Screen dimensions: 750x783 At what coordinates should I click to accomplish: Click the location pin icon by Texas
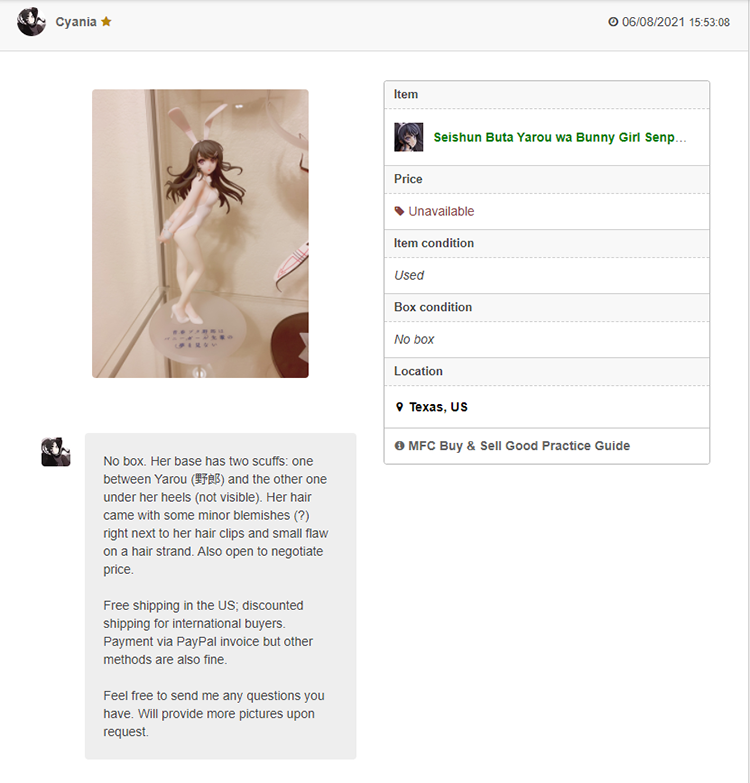click(x=399, y=407)
